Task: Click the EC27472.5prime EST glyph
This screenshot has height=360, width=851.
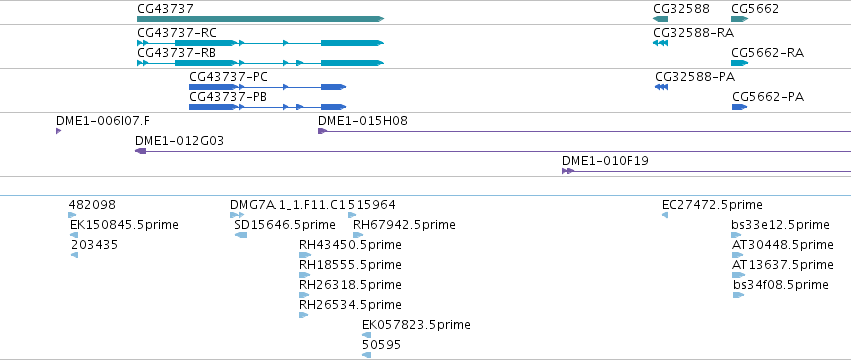Action: [665, 215]
